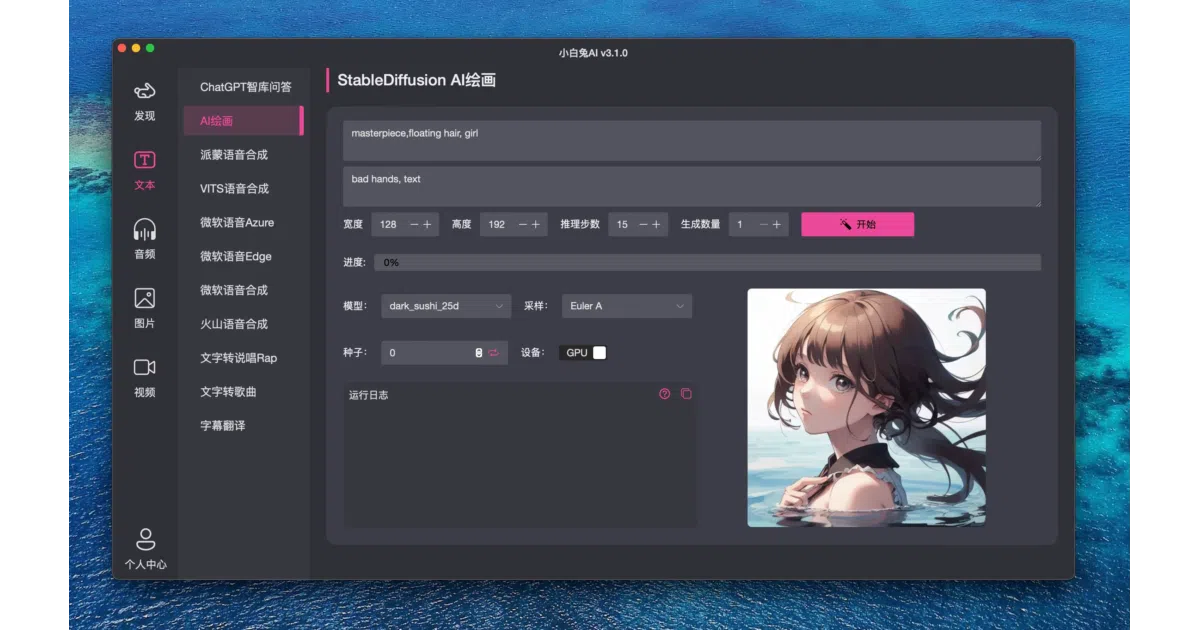The height and width of the screenshot is (630, 1200).
Task: Click the negative prompt 'bad hands, text' box
Action: coord(691,187)
